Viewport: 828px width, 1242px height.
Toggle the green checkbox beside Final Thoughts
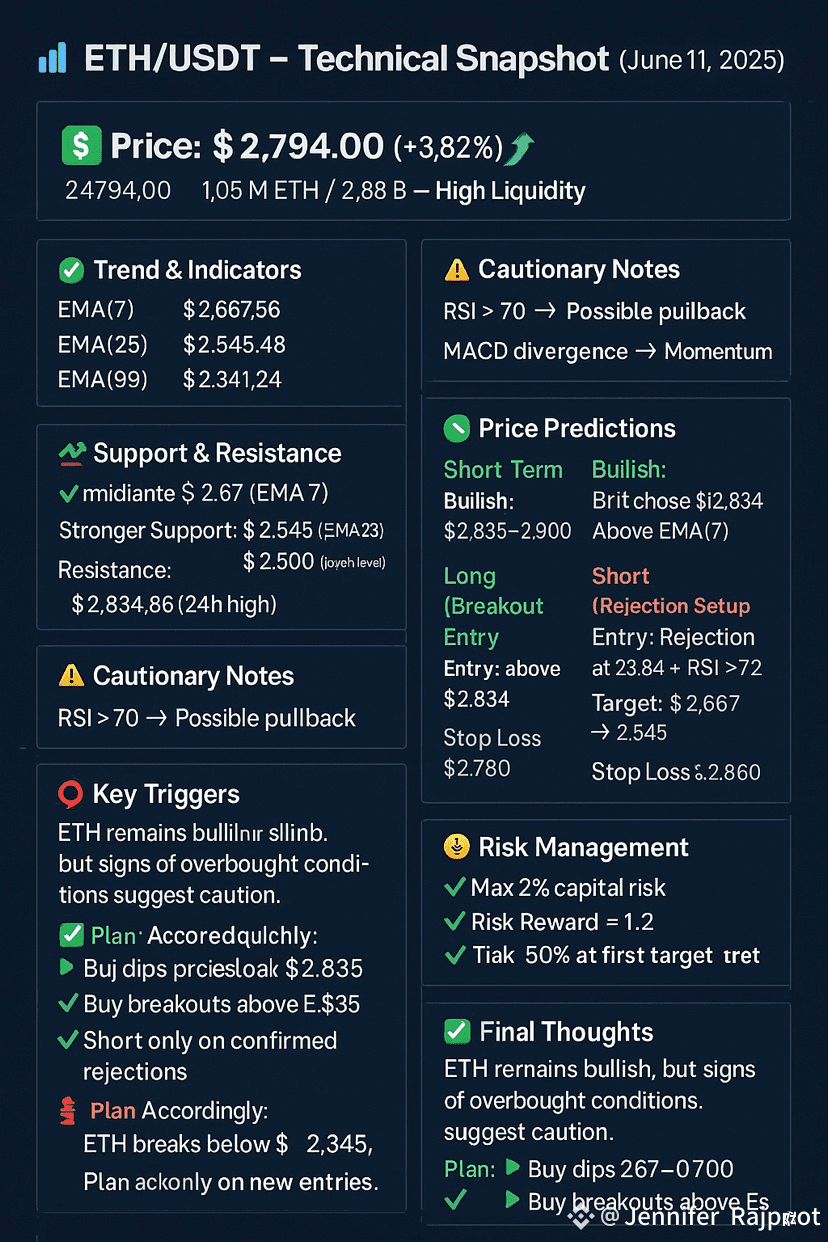point(456,1032)
